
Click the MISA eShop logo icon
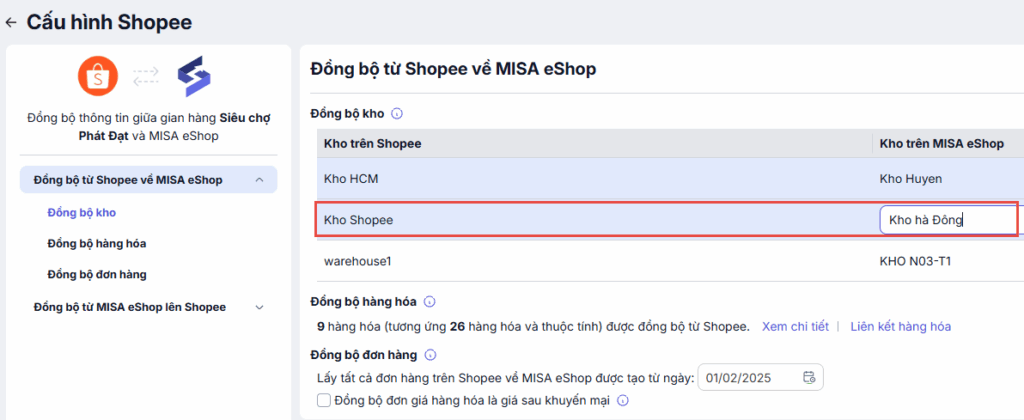click(x=194, y=77)
